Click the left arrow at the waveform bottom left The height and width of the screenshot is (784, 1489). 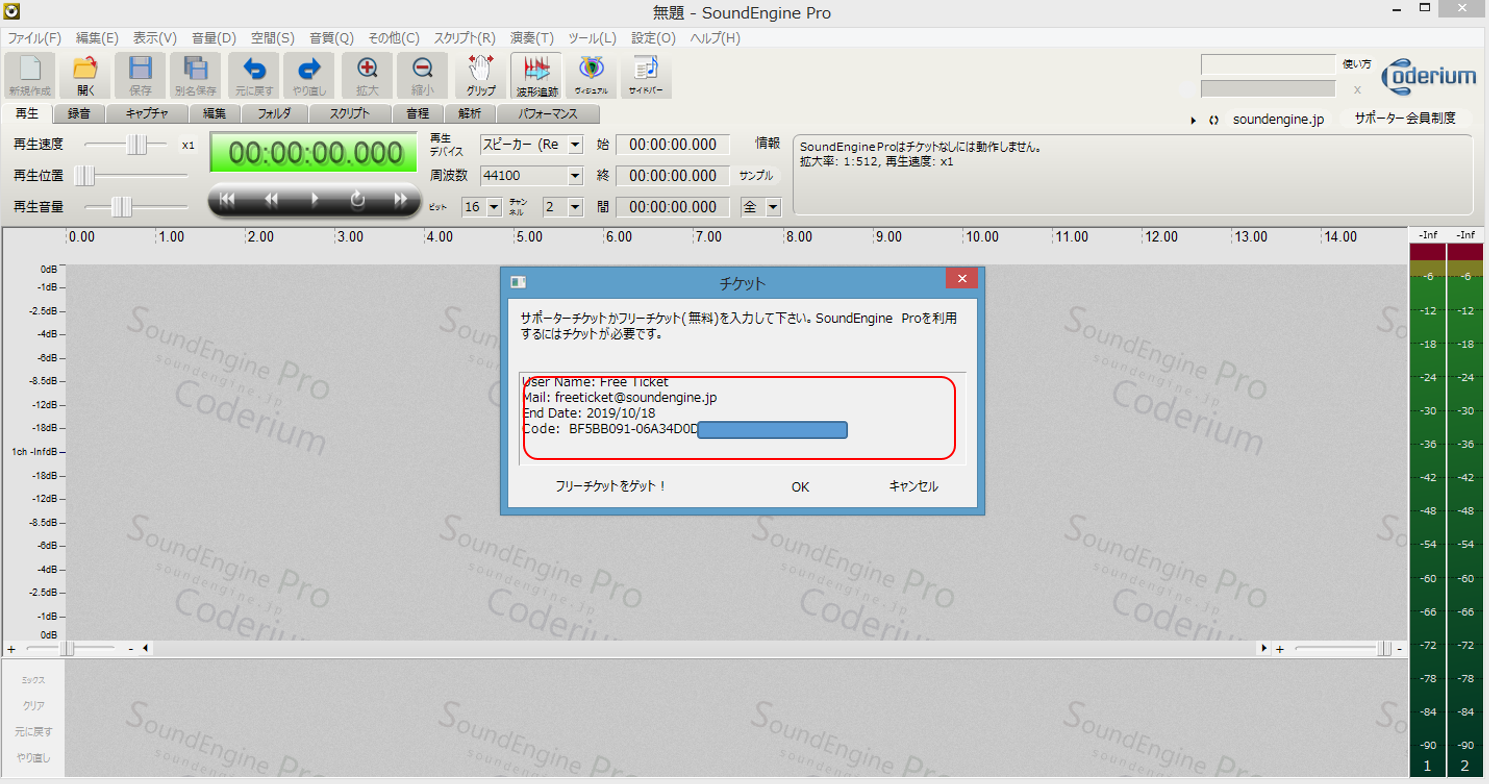pyautogui.click(x=145, y=649)
